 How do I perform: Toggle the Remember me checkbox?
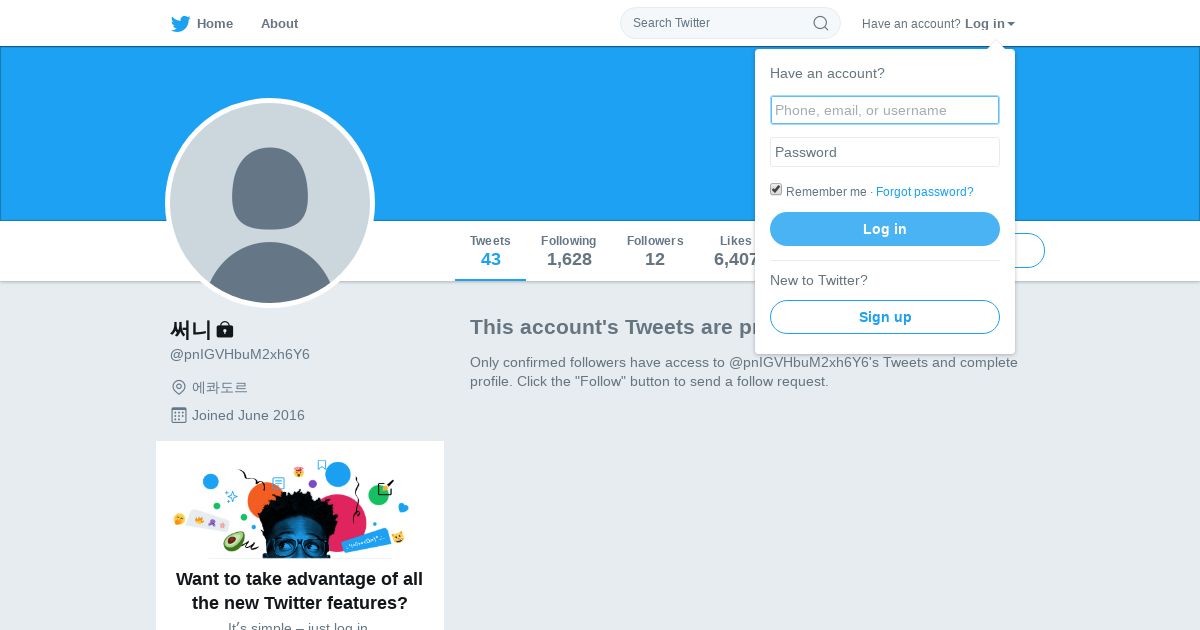point(776,190)
